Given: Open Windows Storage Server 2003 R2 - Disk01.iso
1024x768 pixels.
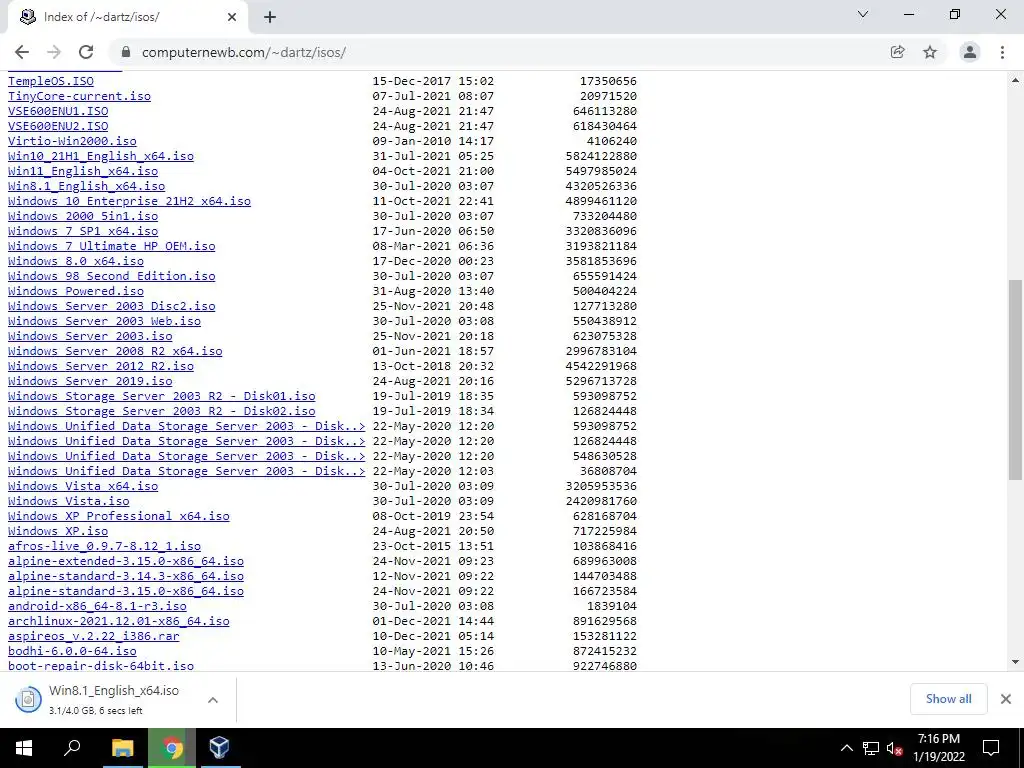Looking at the screenshot, I should [x=161, y=396].
